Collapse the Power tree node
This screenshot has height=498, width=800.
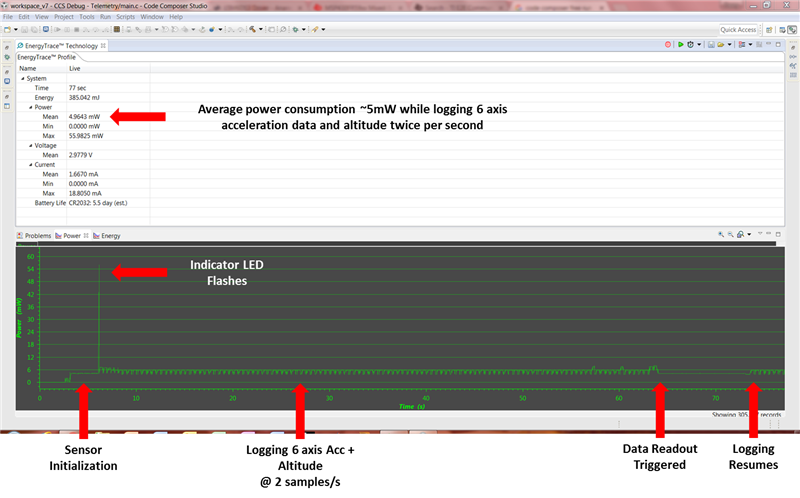point(31,107)
